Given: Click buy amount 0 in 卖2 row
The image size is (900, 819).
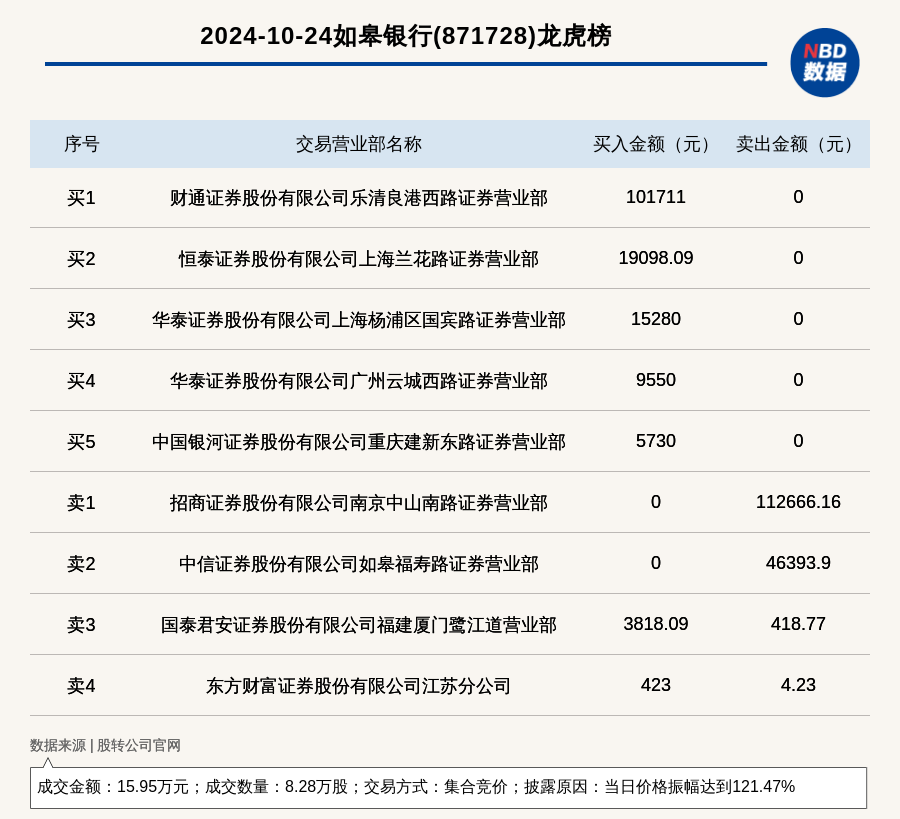Looking at the screenshot, I should coord(655,563).
